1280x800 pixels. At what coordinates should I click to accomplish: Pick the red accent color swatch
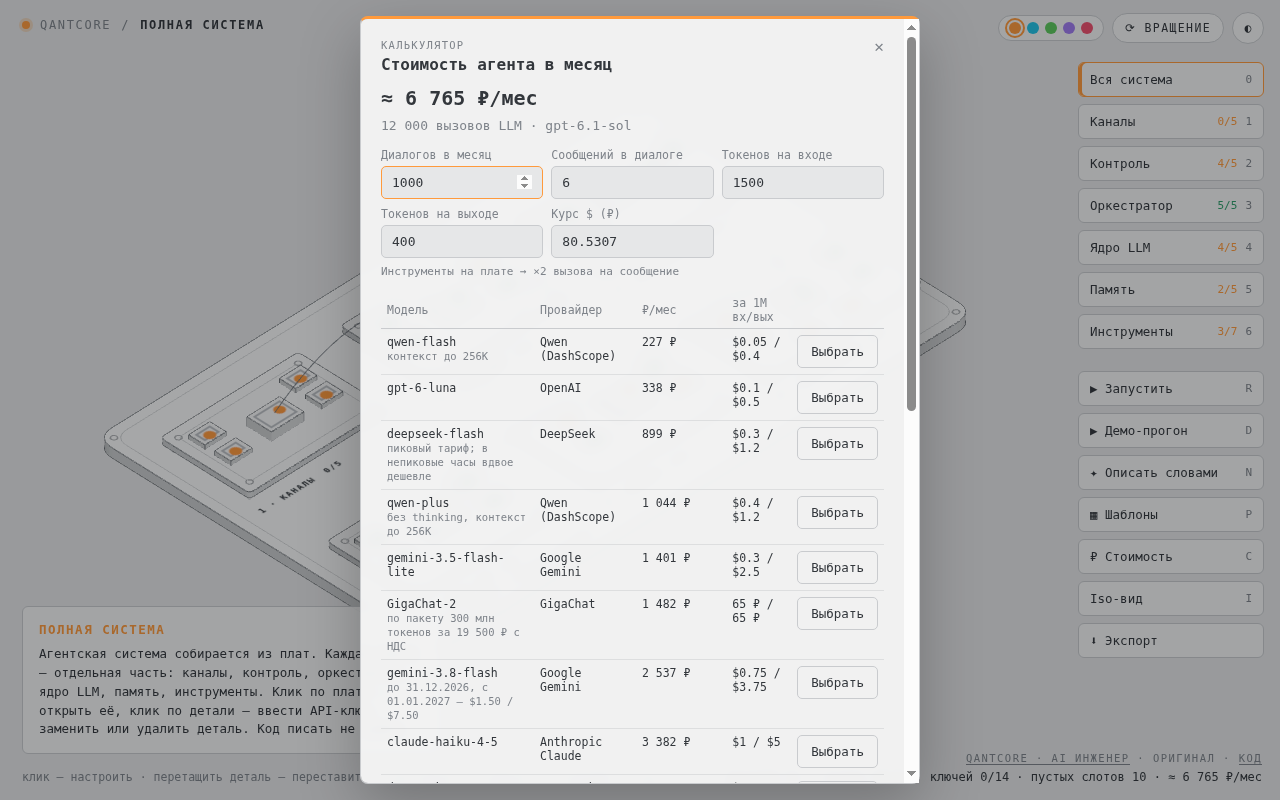tap(1087, 28)
